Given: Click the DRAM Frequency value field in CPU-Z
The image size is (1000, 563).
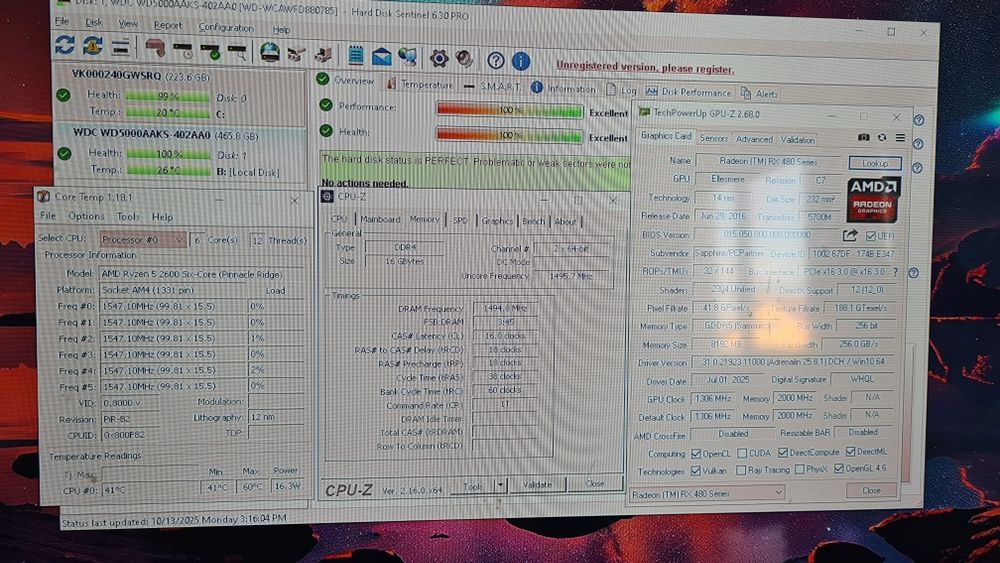Looking at the screenshot, I should click(x=505, y=308).
